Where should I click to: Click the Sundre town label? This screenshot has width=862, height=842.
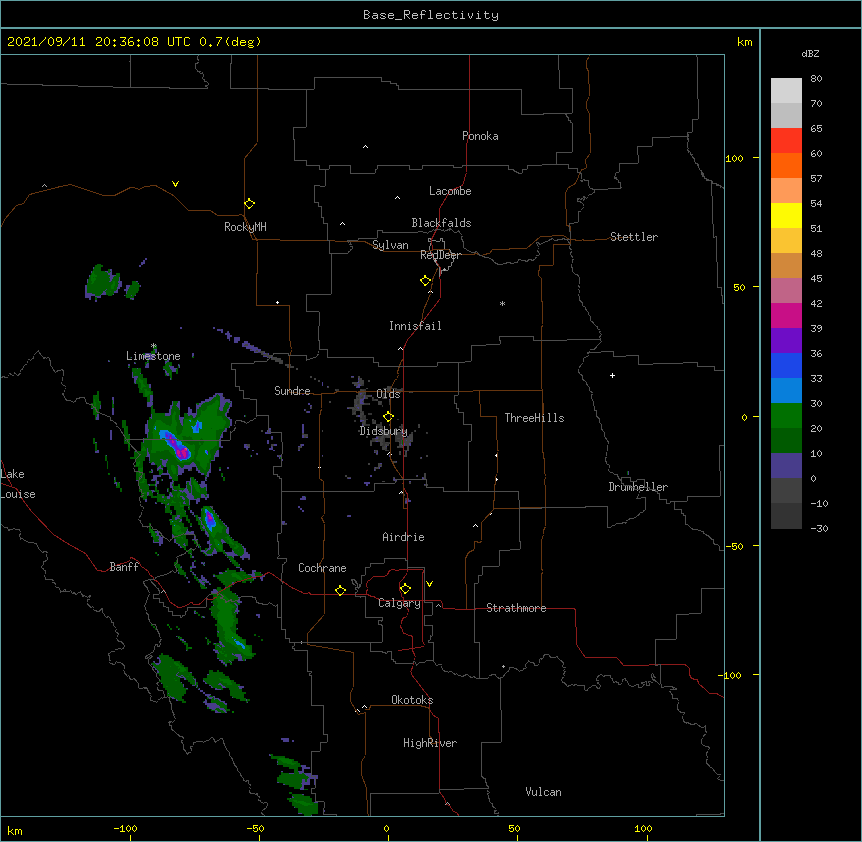pyautogui.click(x=292, y=391)
